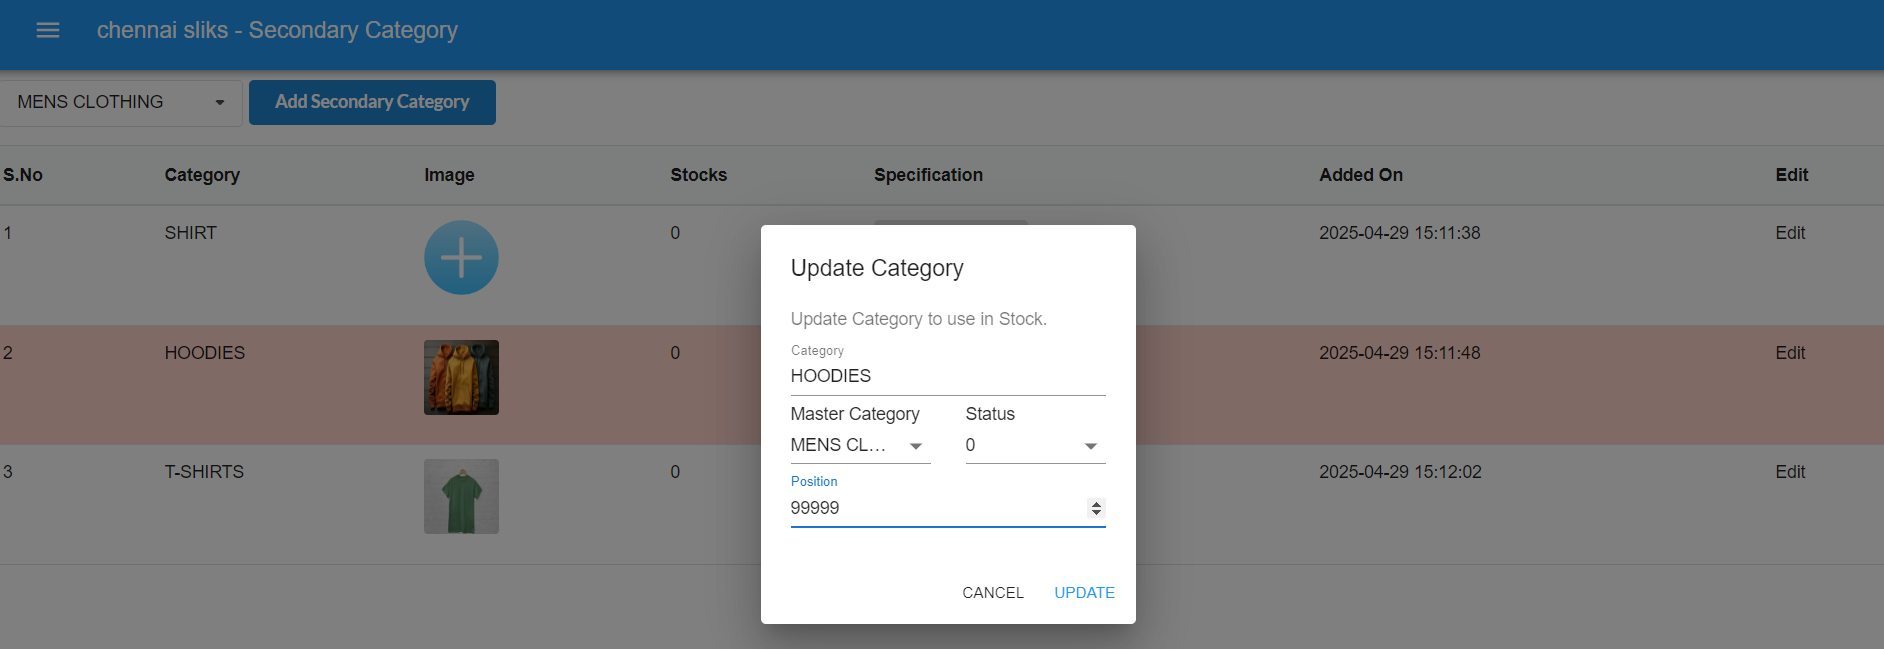Open the Status dropdown in dialog
1884x649 pixels.
pyautogui.click(x=1034, y=446)
